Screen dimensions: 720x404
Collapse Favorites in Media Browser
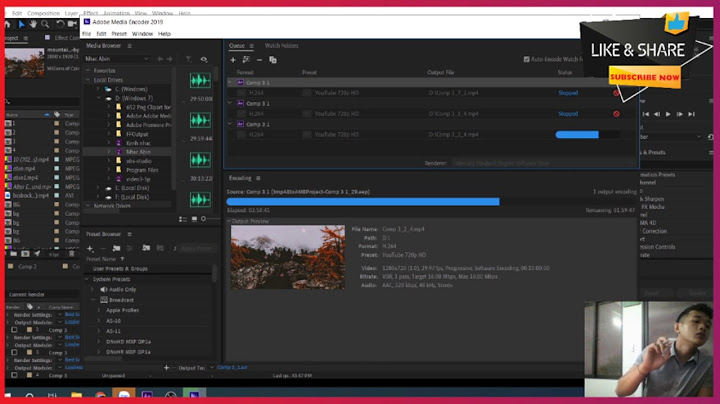[x=88, y=71]
